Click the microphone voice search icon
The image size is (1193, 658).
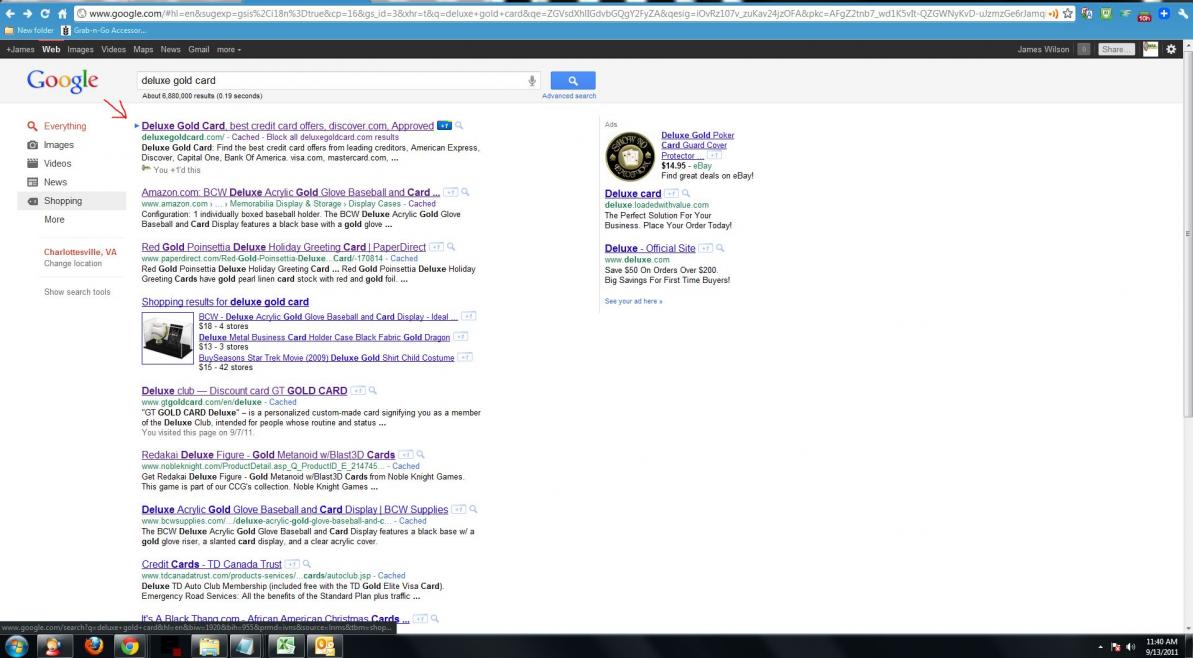533,81
